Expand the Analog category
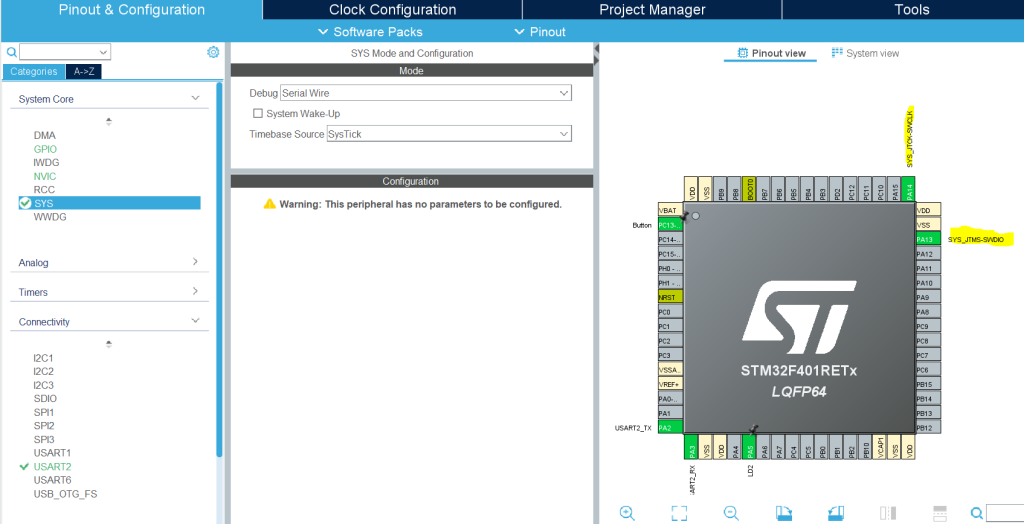Viewport: 1024px width, 524px height. pos(195,262)
